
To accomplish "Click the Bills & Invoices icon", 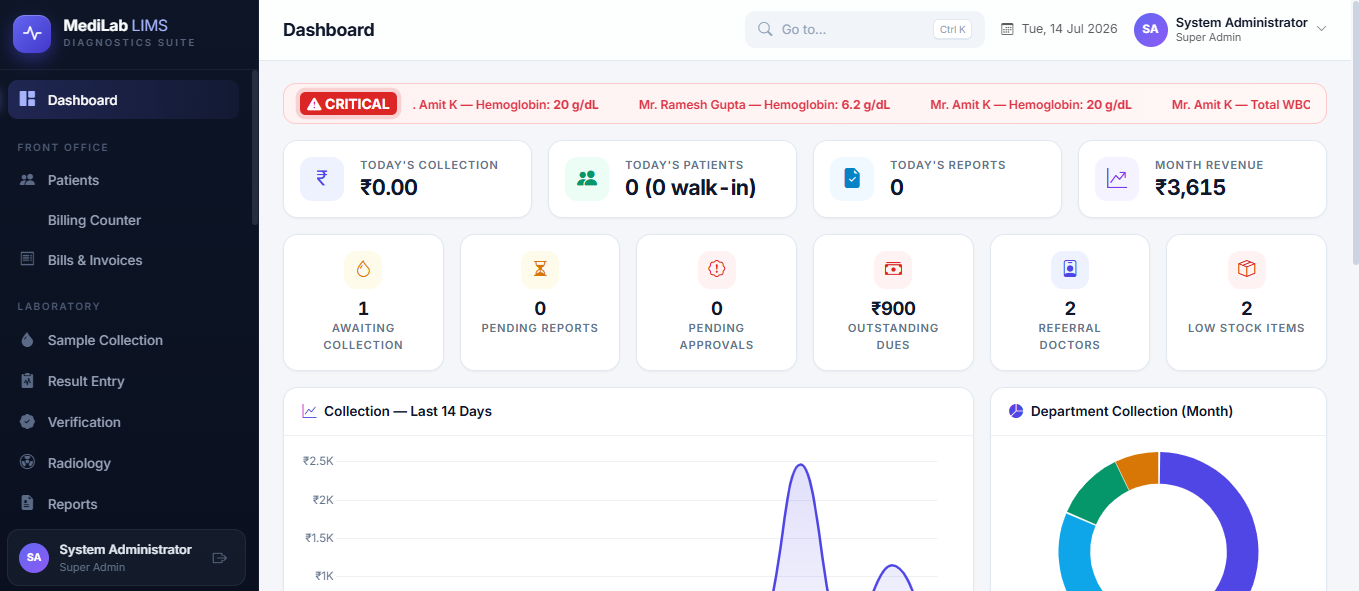I will [28, 259].
